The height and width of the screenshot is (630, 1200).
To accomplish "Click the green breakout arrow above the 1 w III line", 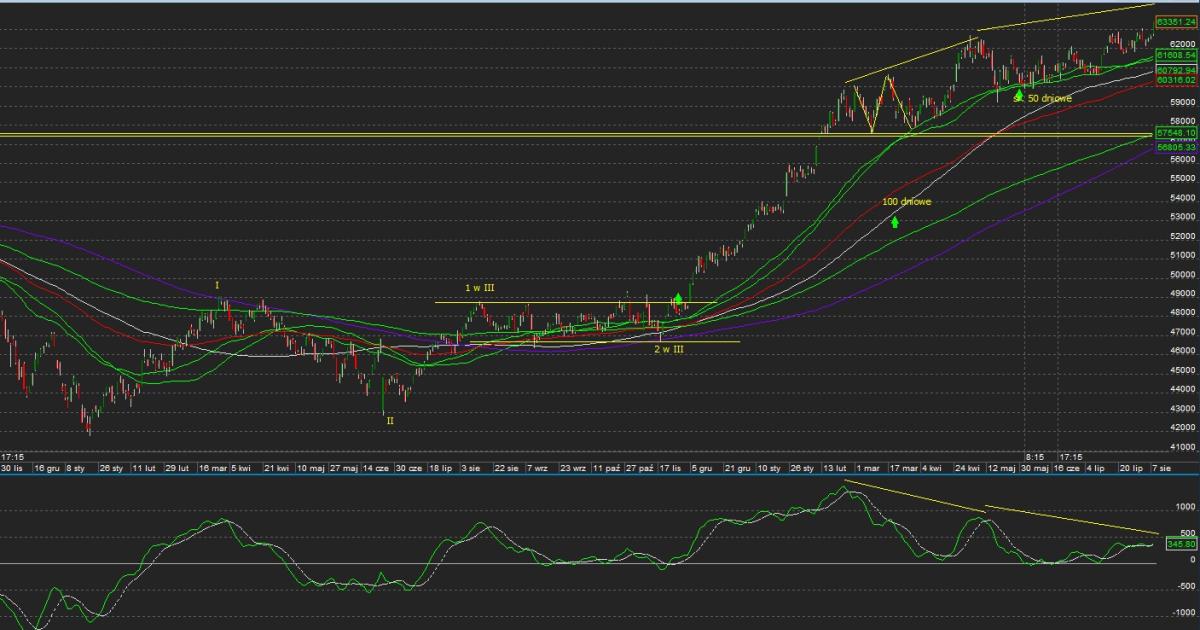I will (x=678, y=297).
